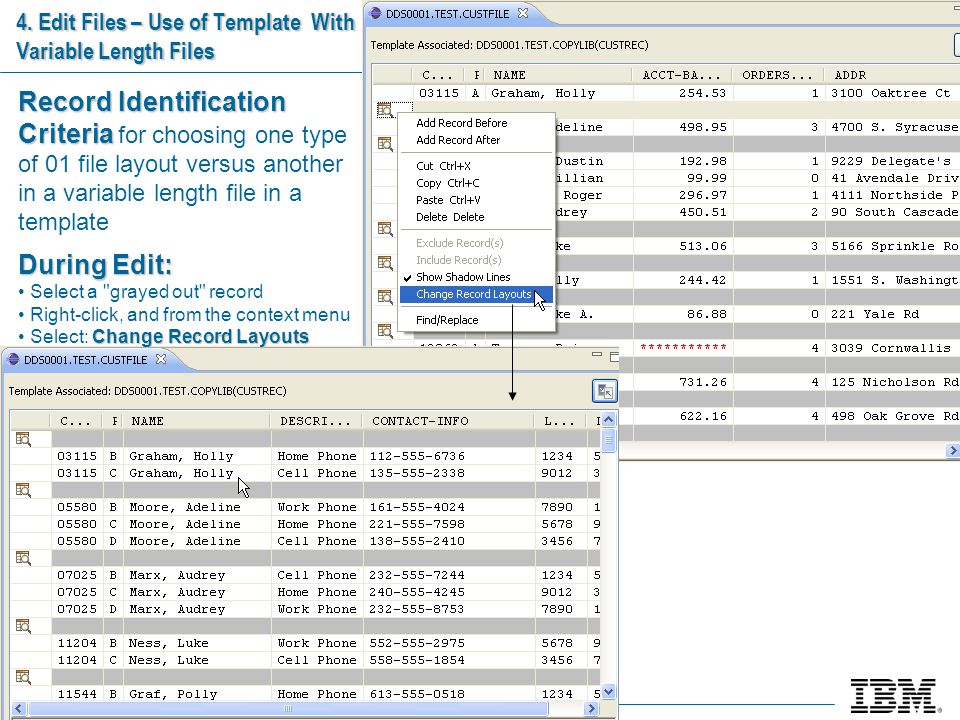Select the 254.53 account balance cell
The height and width of the screenshot is (720, 960).
[x=683, y=93]
